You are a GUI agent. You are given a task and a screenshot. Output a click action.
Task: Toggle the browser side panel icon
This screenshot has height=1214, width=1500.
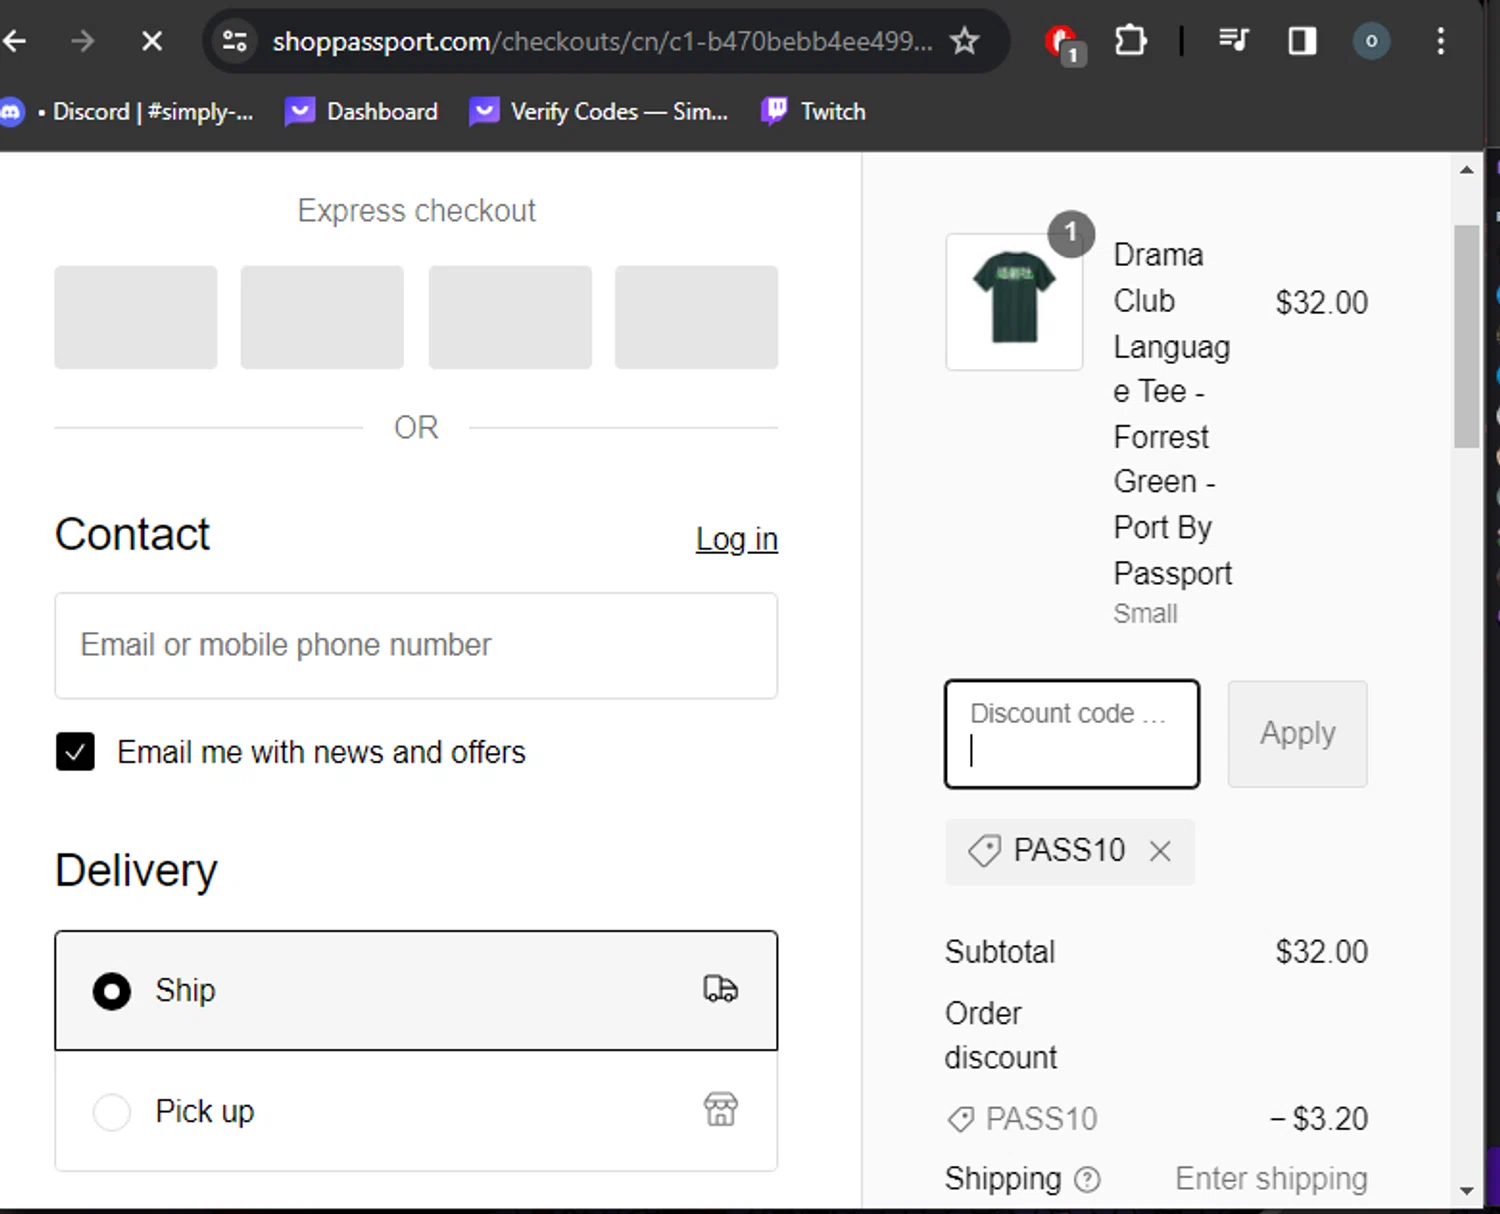tap(1302, 41)
